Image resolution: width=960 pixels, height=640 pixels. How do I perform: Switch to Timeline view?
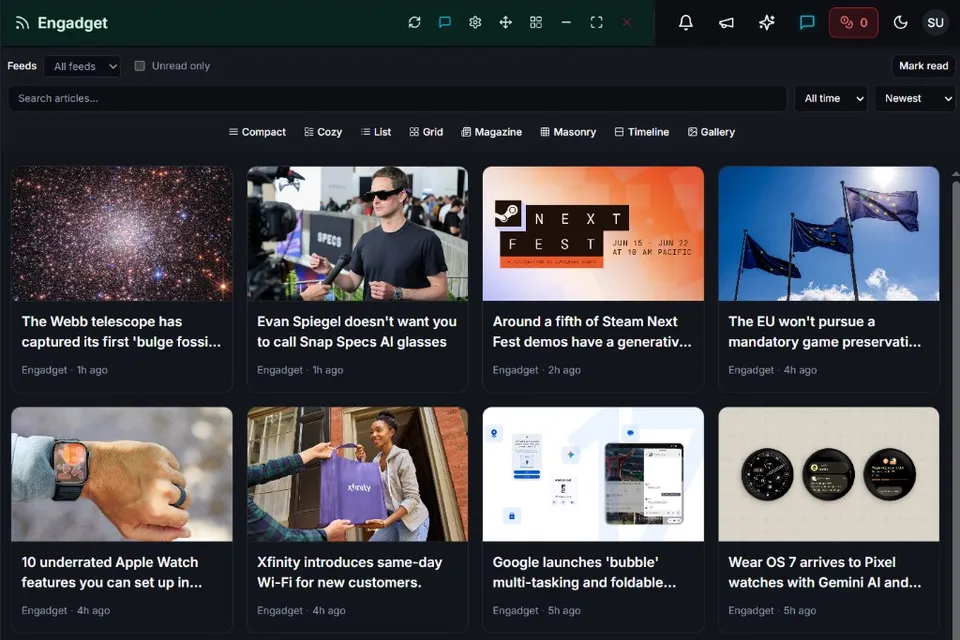pos(642,132)
